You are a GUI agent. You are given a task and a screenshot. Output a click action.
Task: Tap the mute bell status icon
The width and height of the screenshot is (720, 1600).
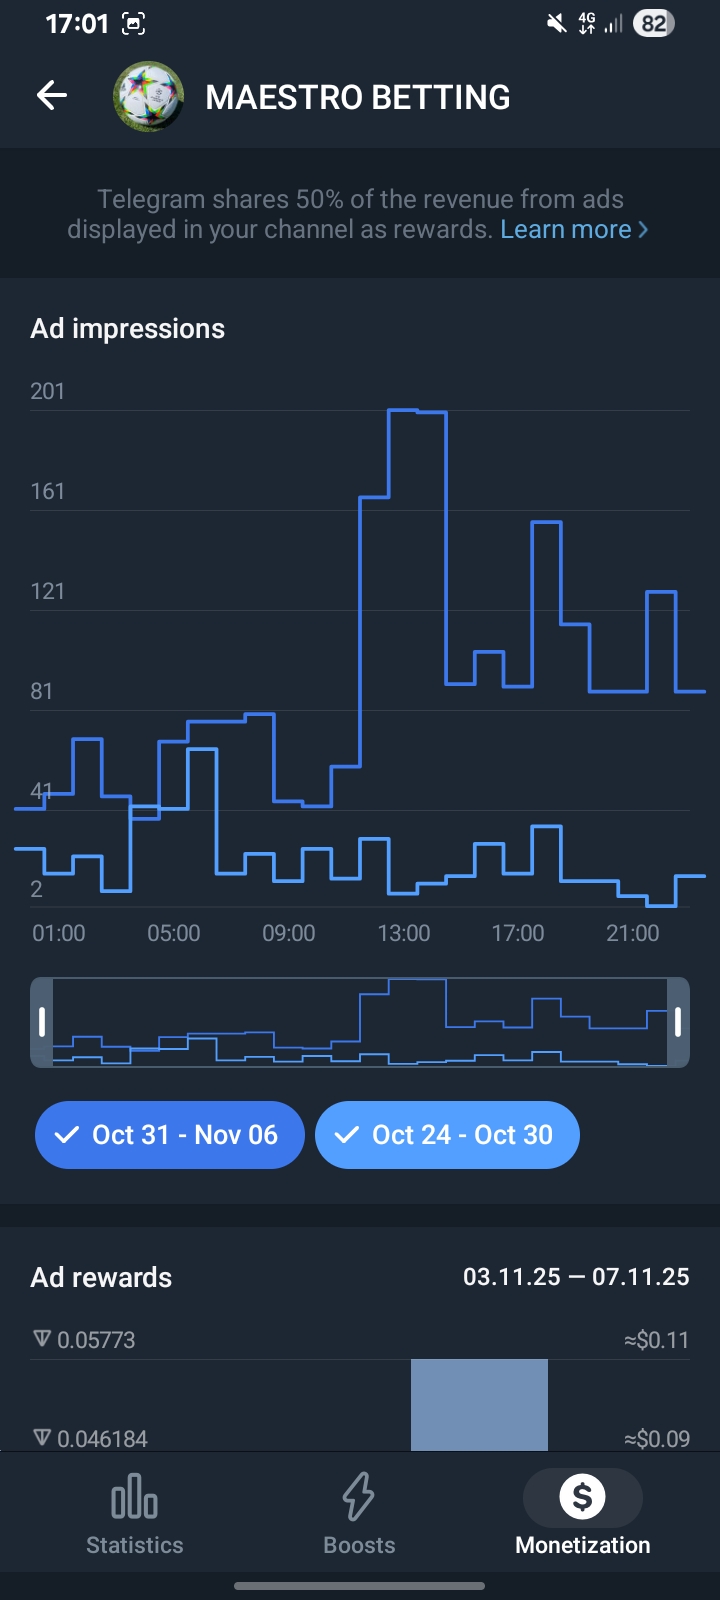(x=556, y=23)
